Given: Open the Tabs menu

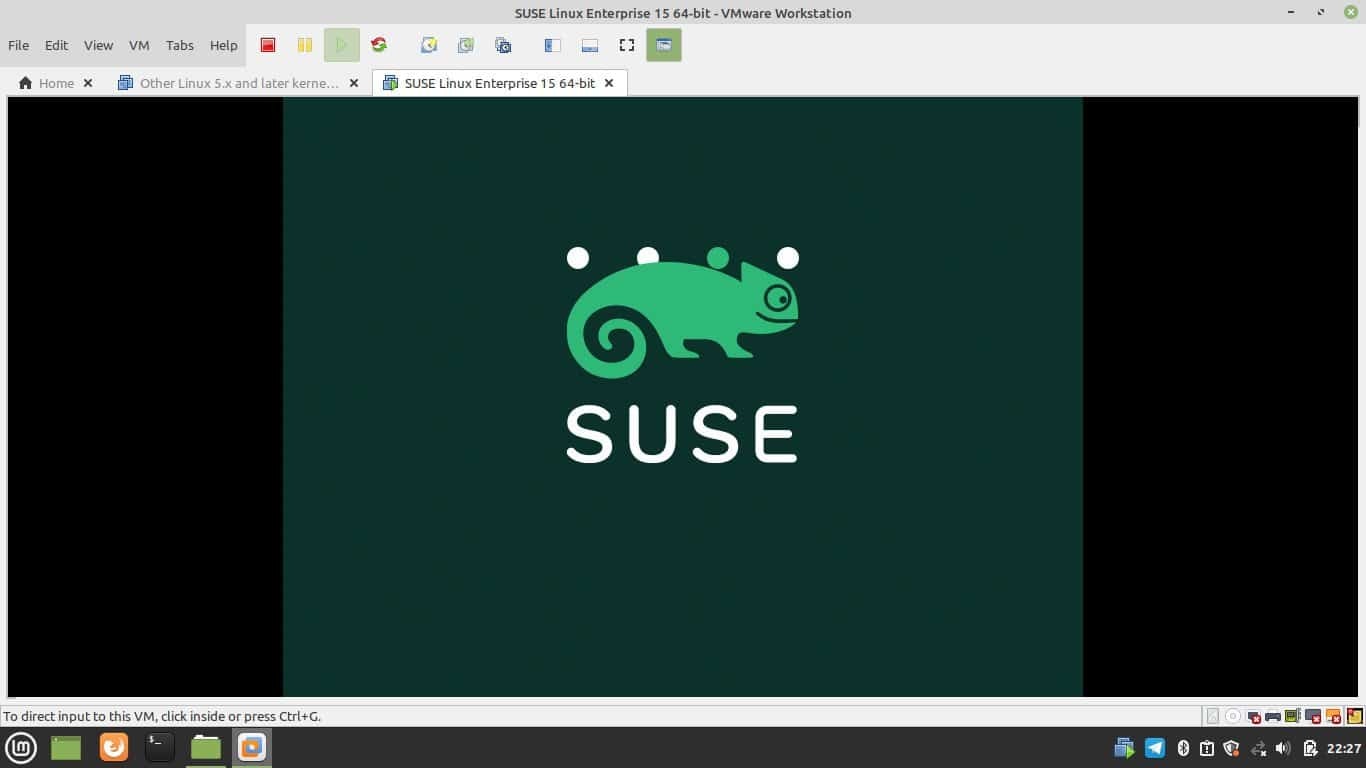Looking at the screenshot, I should click(x=180, y=45).
